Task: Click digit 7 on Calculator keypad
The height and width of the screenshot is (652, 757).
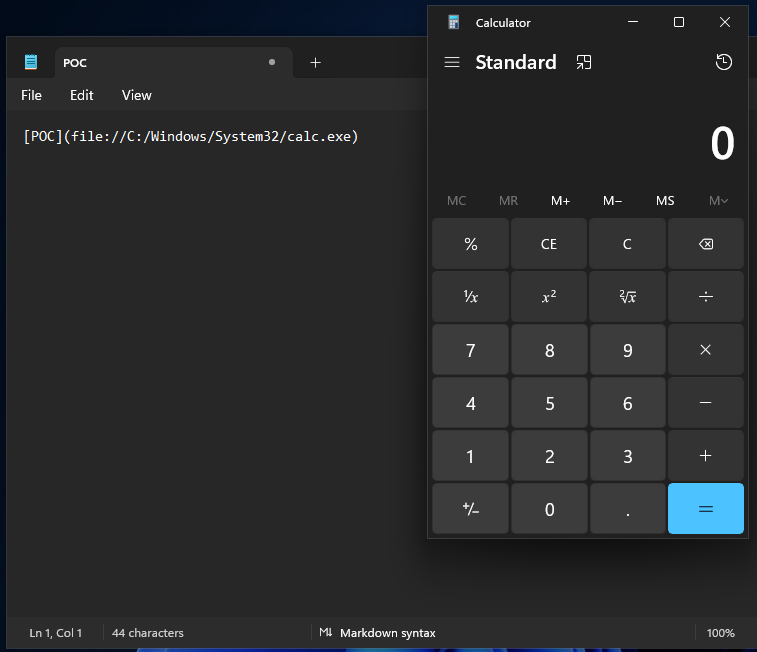Action: 471,350
